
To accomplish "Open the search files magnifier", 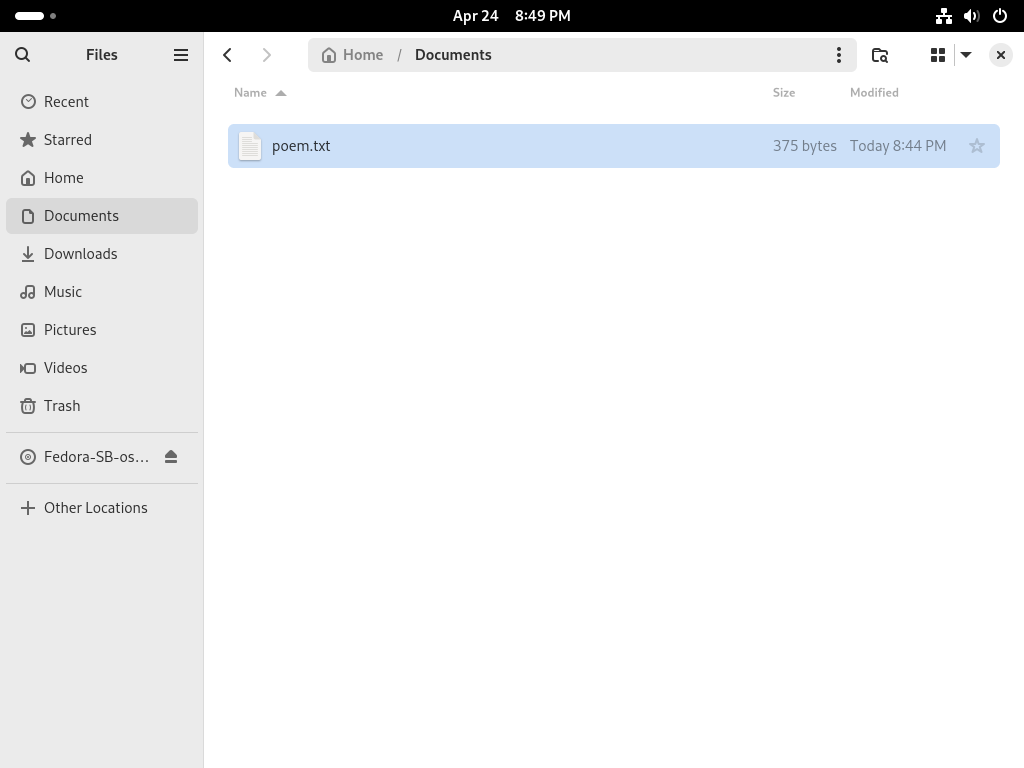I will point(22,55).
